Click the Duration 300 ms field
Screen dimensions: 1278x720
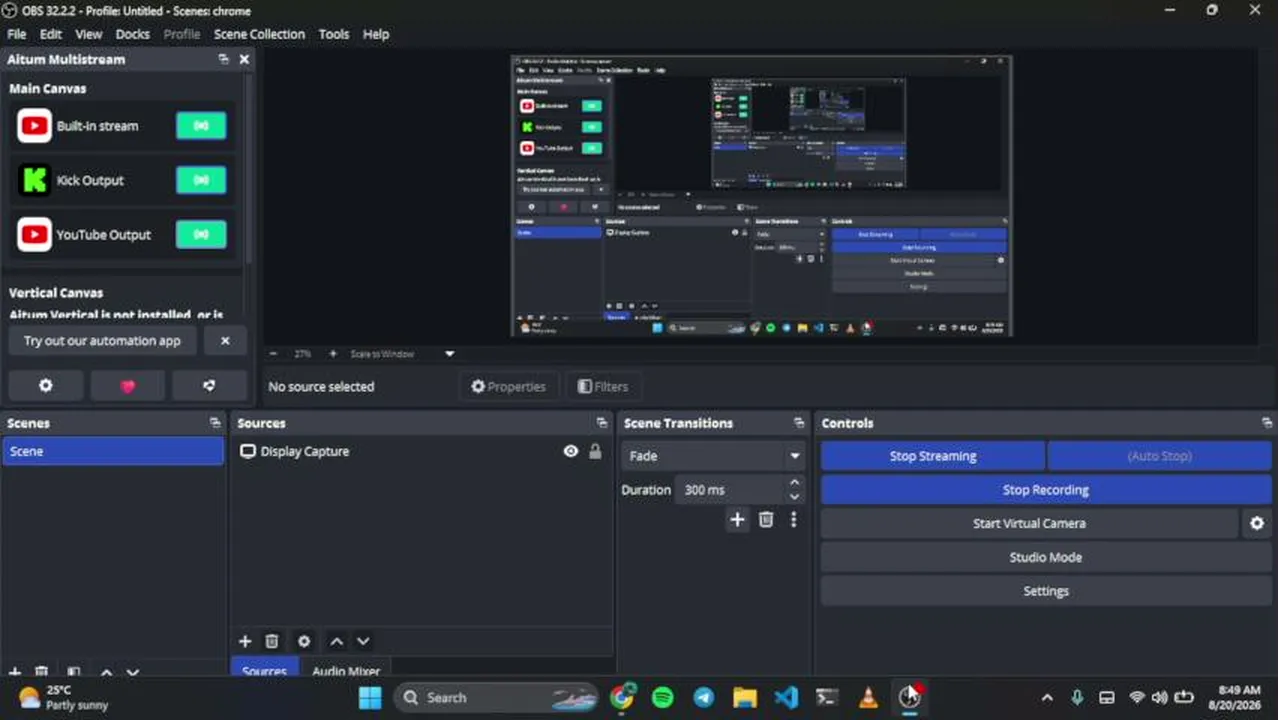[730, 490]
